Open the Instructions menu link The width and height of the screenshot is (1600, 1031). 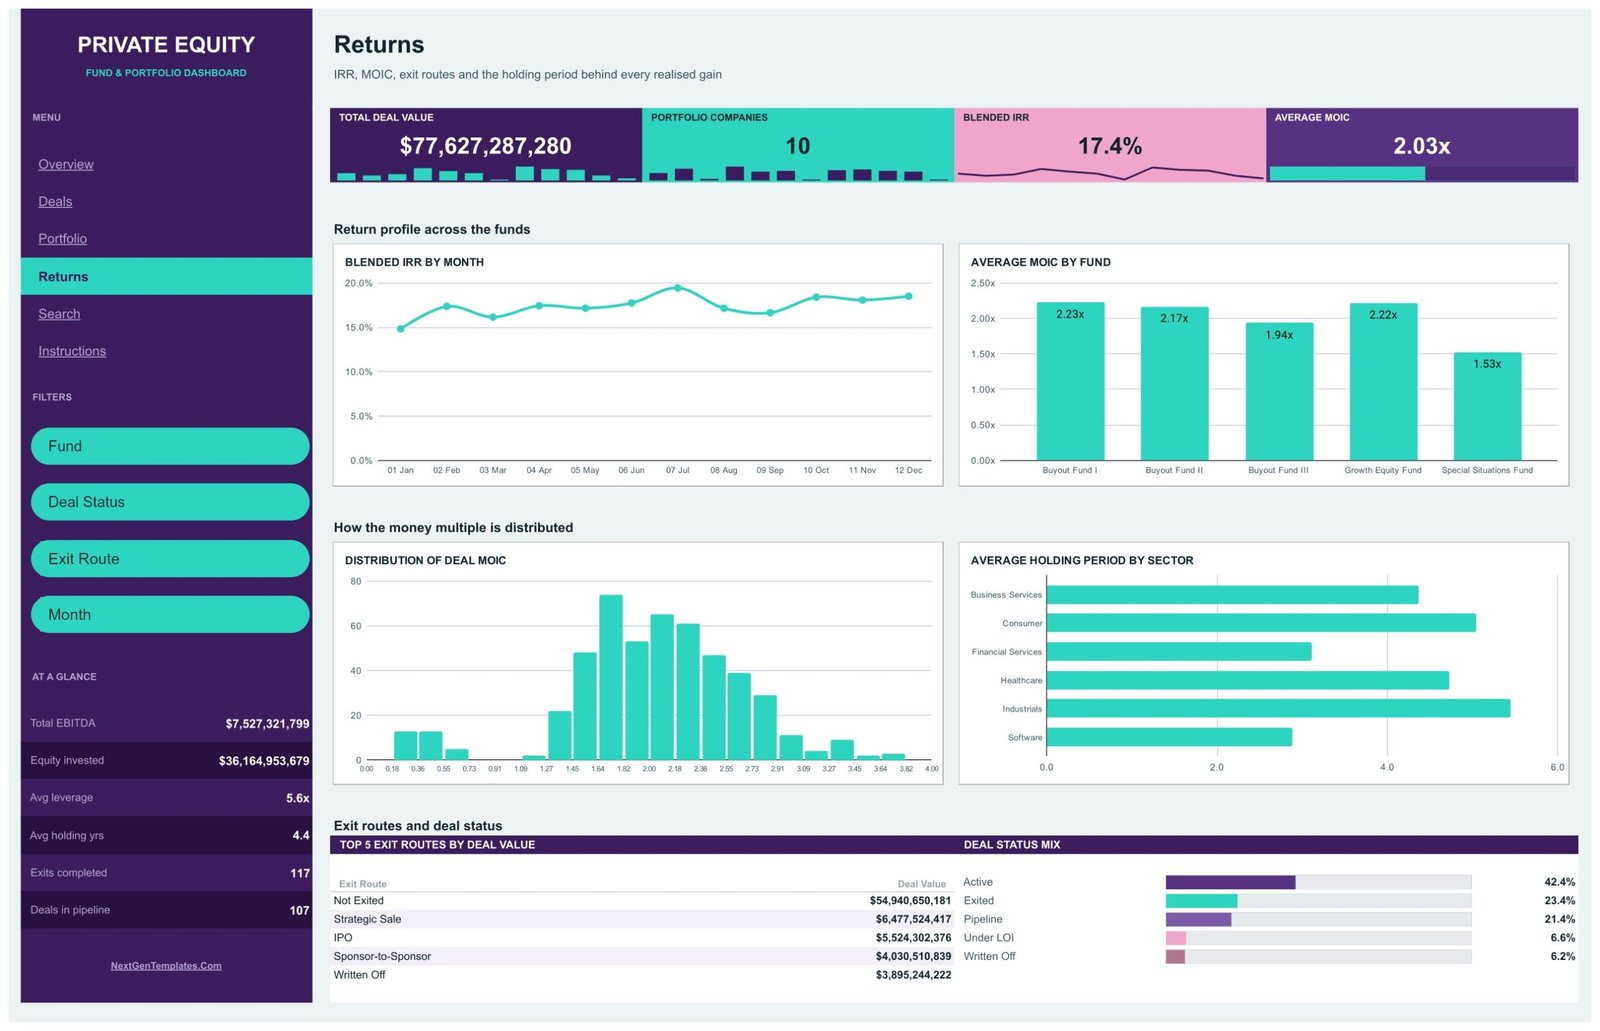pos(72,351)
